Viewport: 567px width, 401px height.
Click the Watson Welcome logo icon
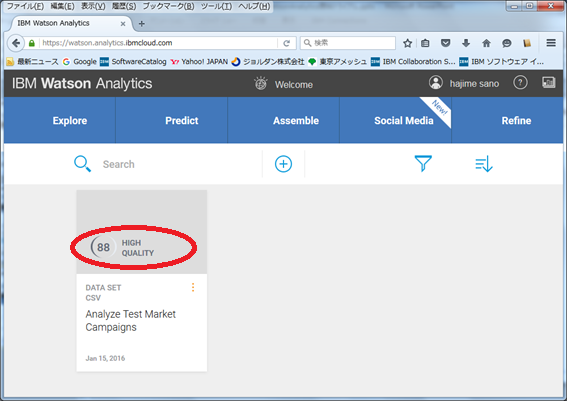(261, 84)
